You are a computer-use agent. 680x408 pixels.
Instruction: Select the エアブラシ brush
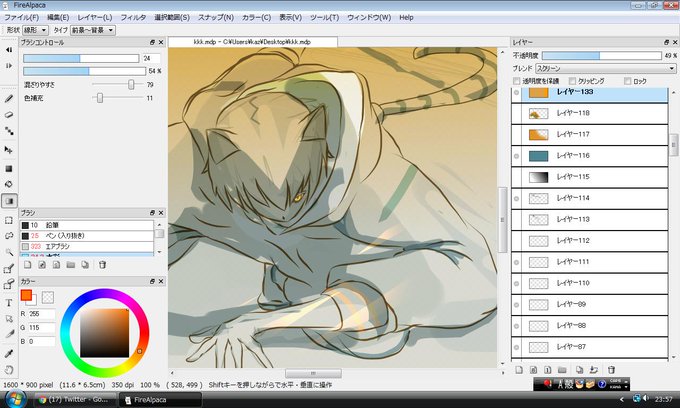point(87,246)
